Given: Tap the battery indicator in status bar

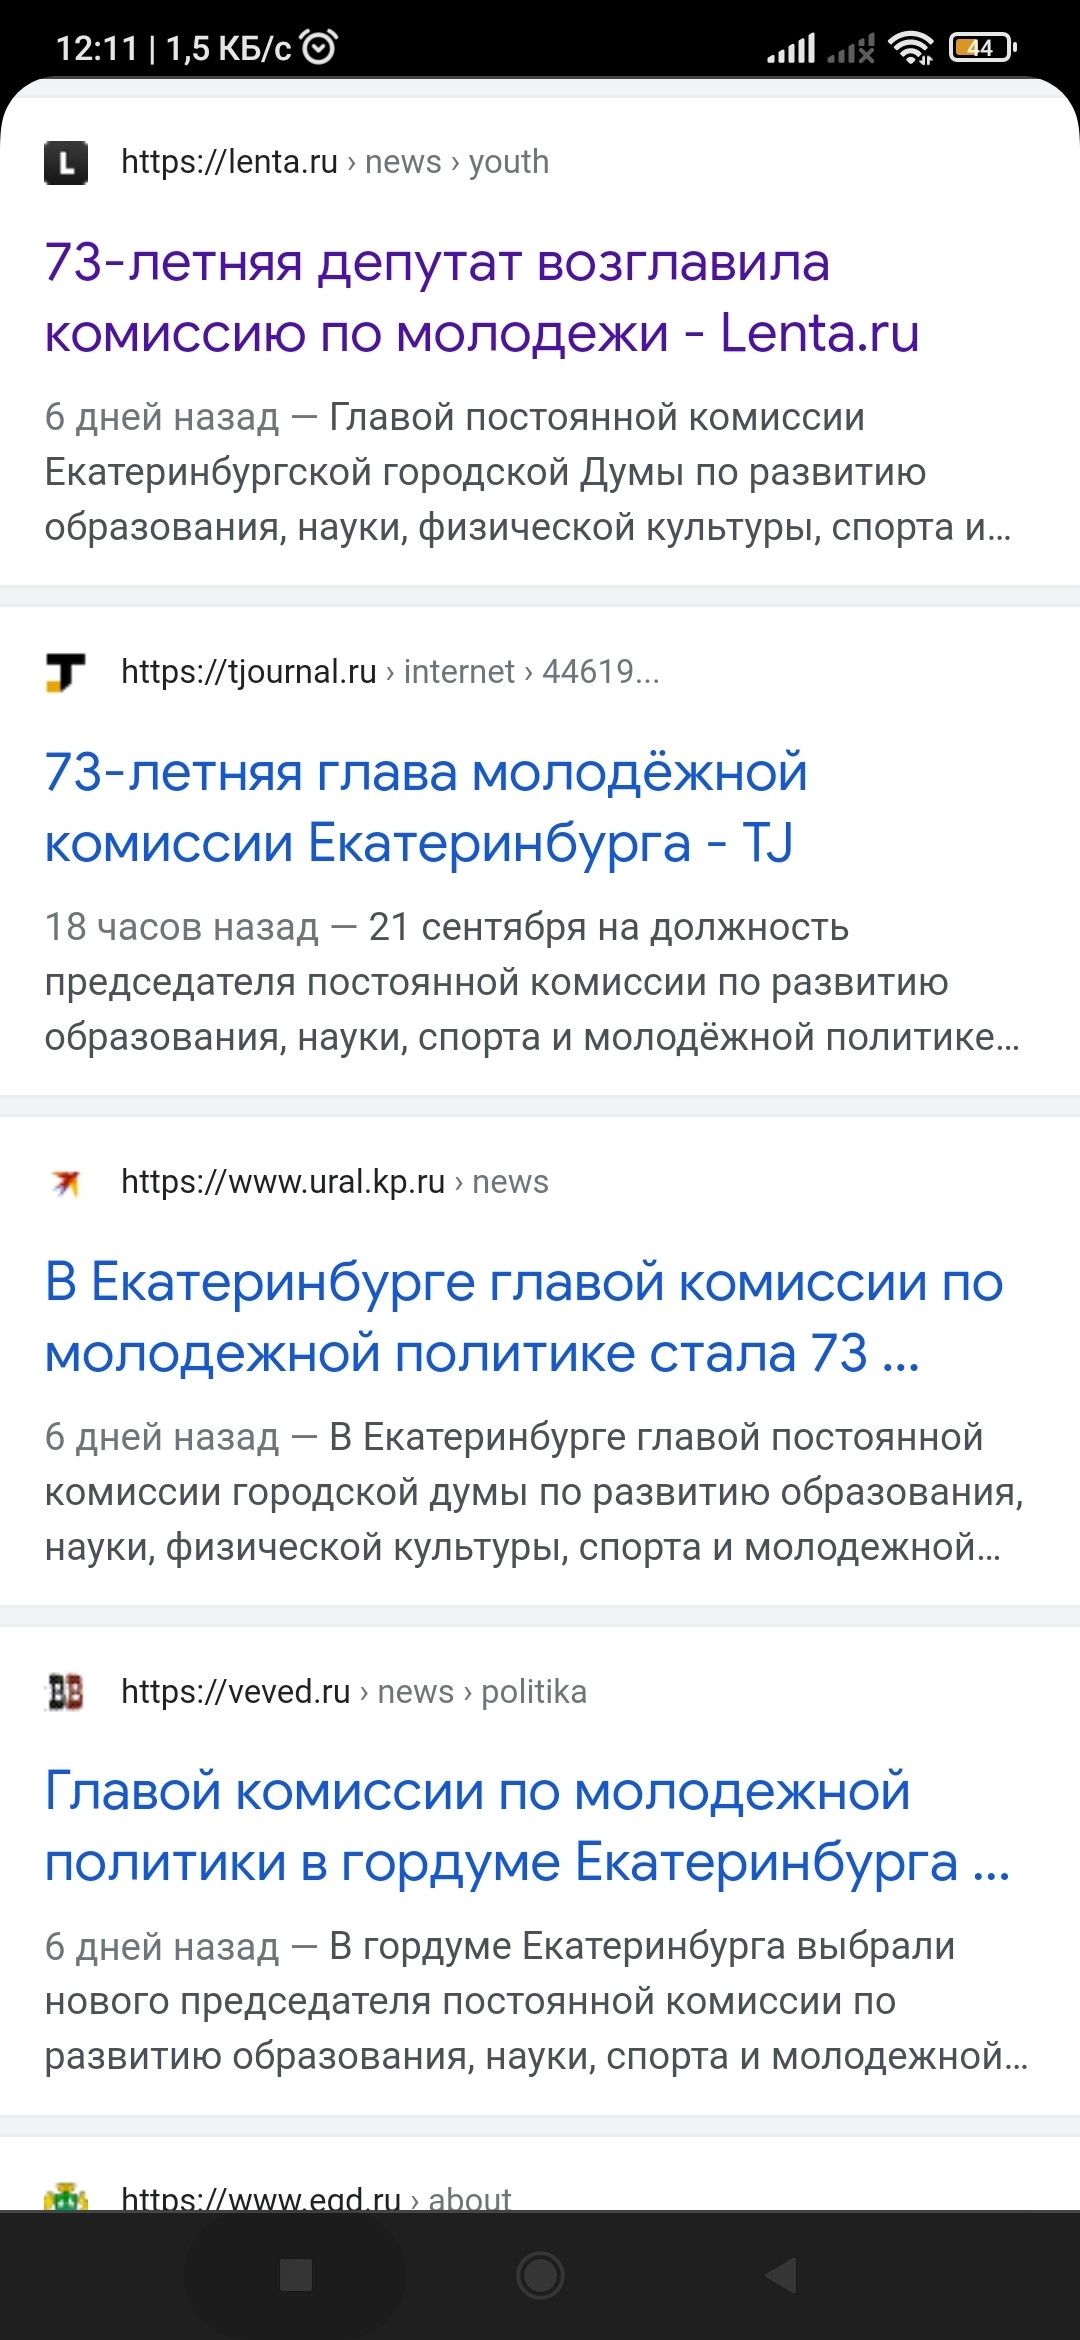Looking at the screenshot, I should pos(982,47).
